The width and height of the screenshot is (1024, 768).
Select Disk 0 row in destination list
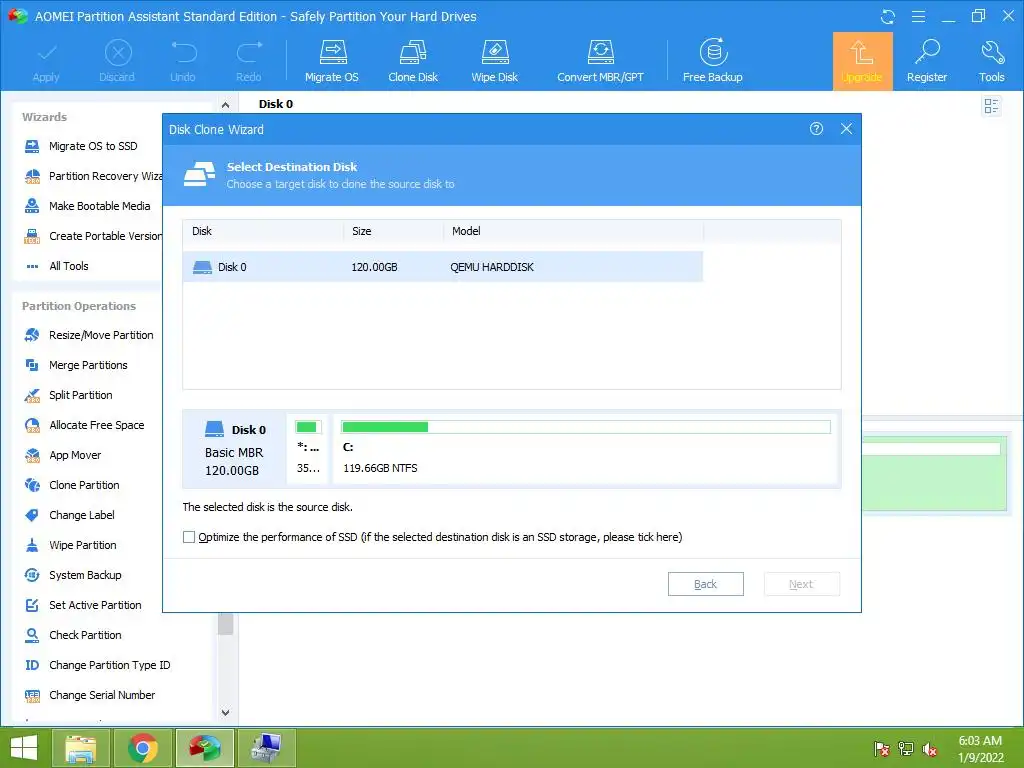point(443,266)
